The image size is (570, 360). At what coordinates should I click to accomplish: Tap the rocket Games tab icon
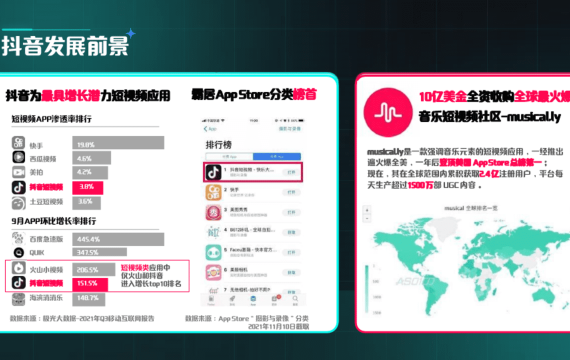coord(232,300)
